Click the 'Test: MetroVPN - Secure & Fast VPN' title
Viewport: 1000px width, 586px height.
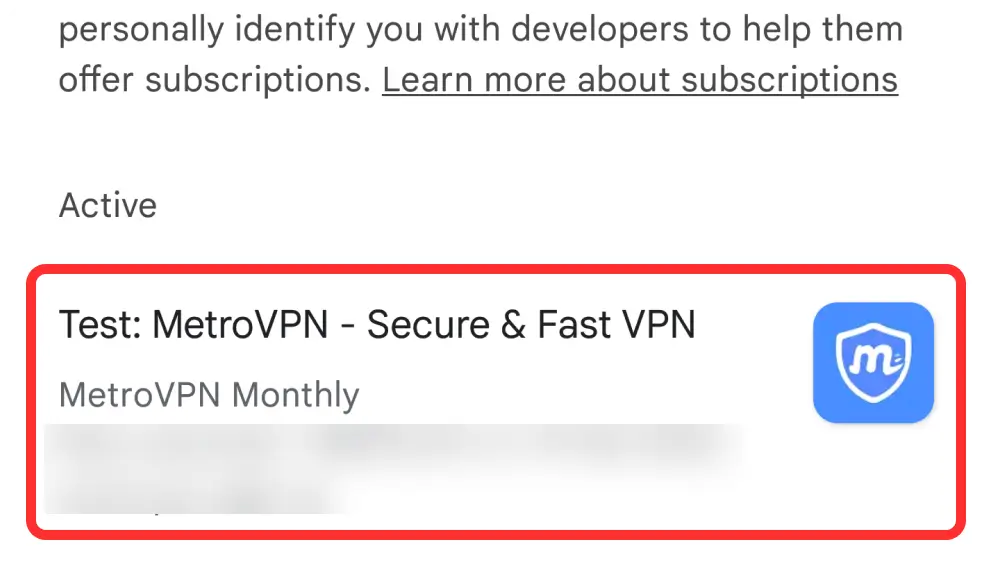377,323
